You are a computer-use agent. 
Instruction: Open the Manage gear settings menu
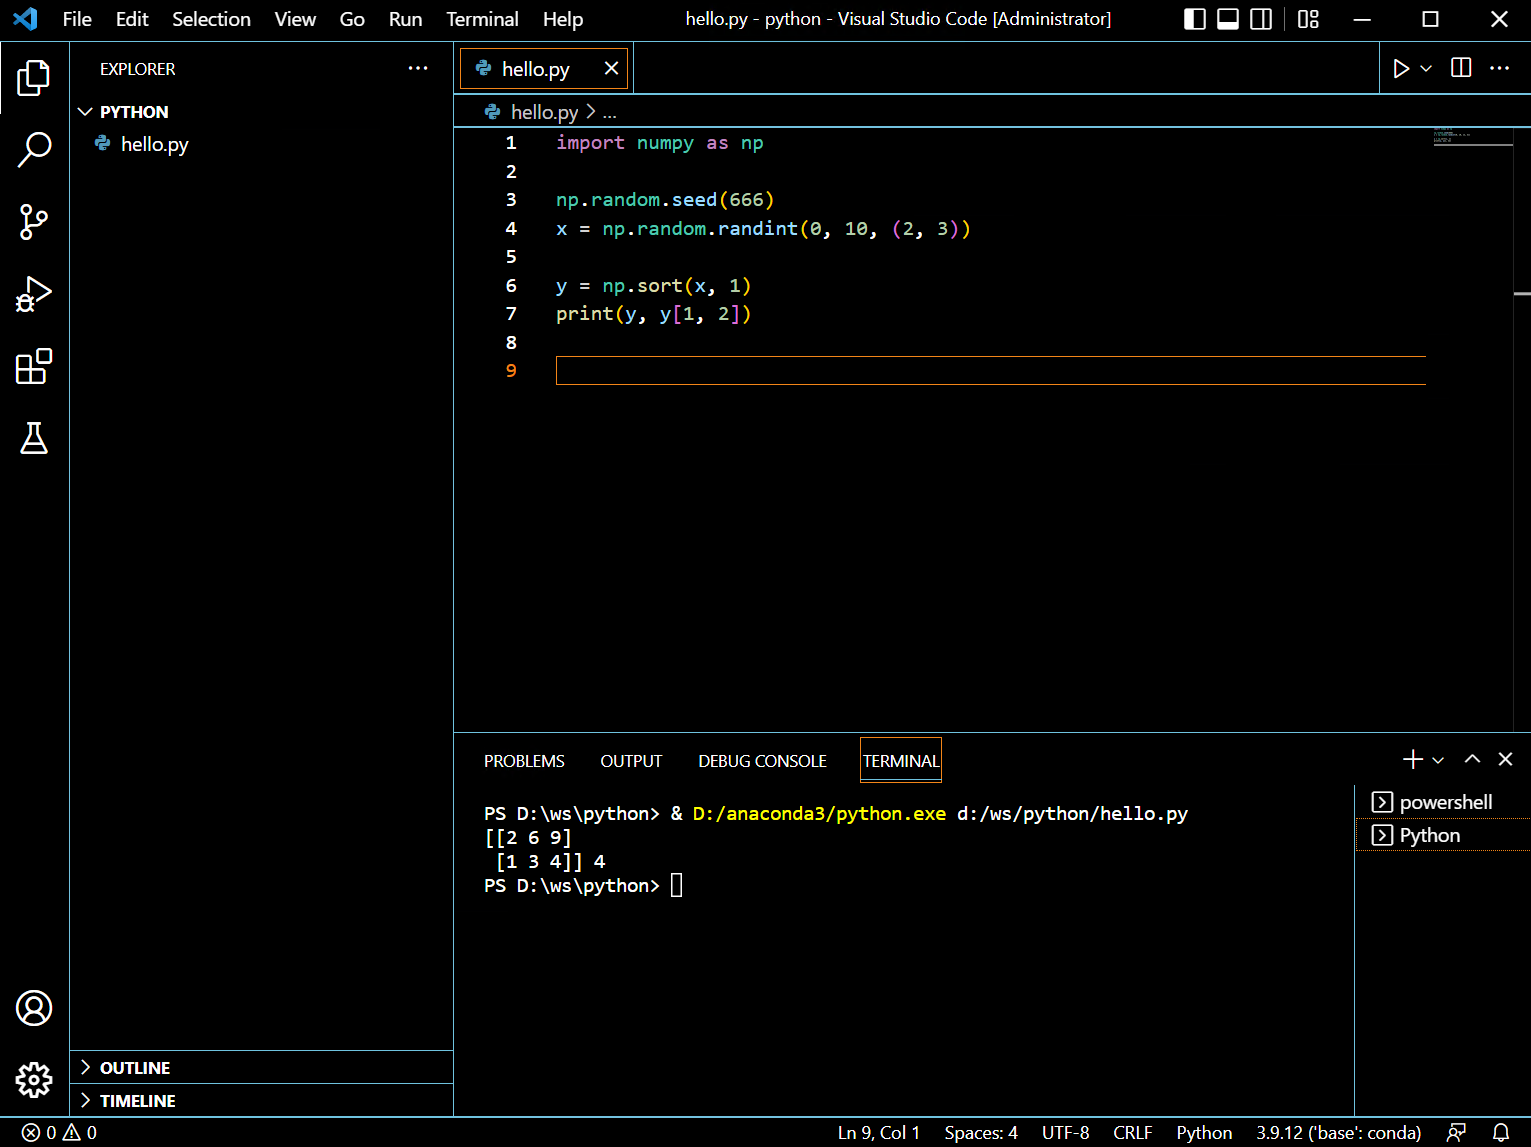(x=34, y=1080)
